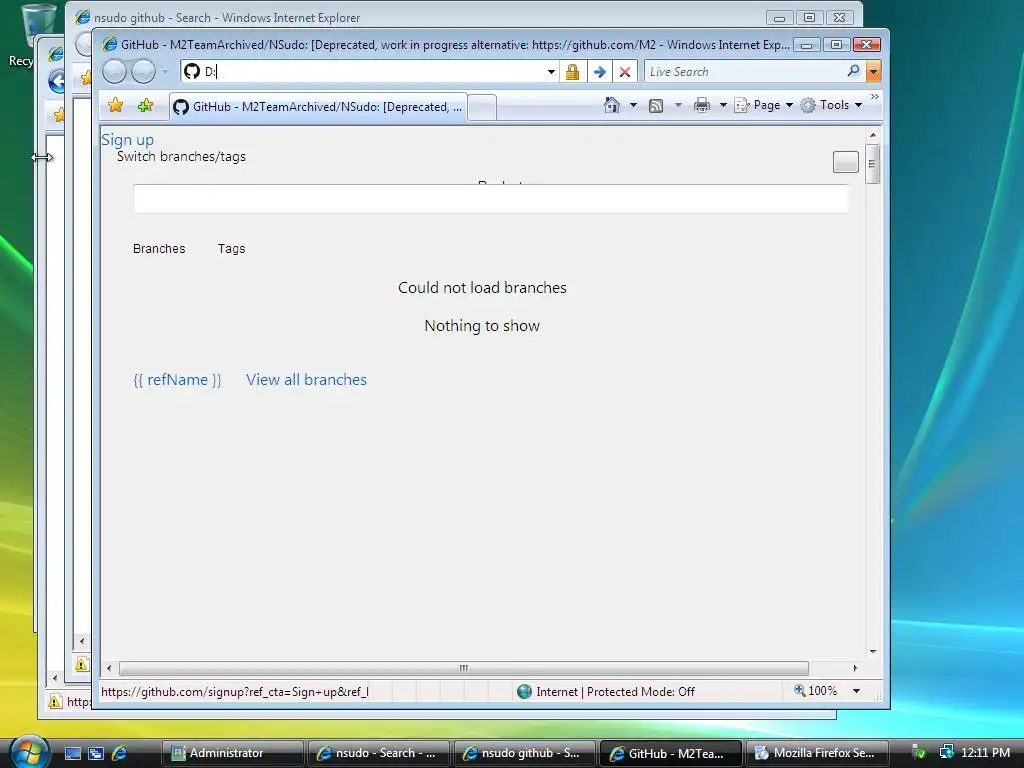Switch to Mozilla Firefox Setup taskbar item
This screenshot has height=768, width=1024.
point(818,753)
